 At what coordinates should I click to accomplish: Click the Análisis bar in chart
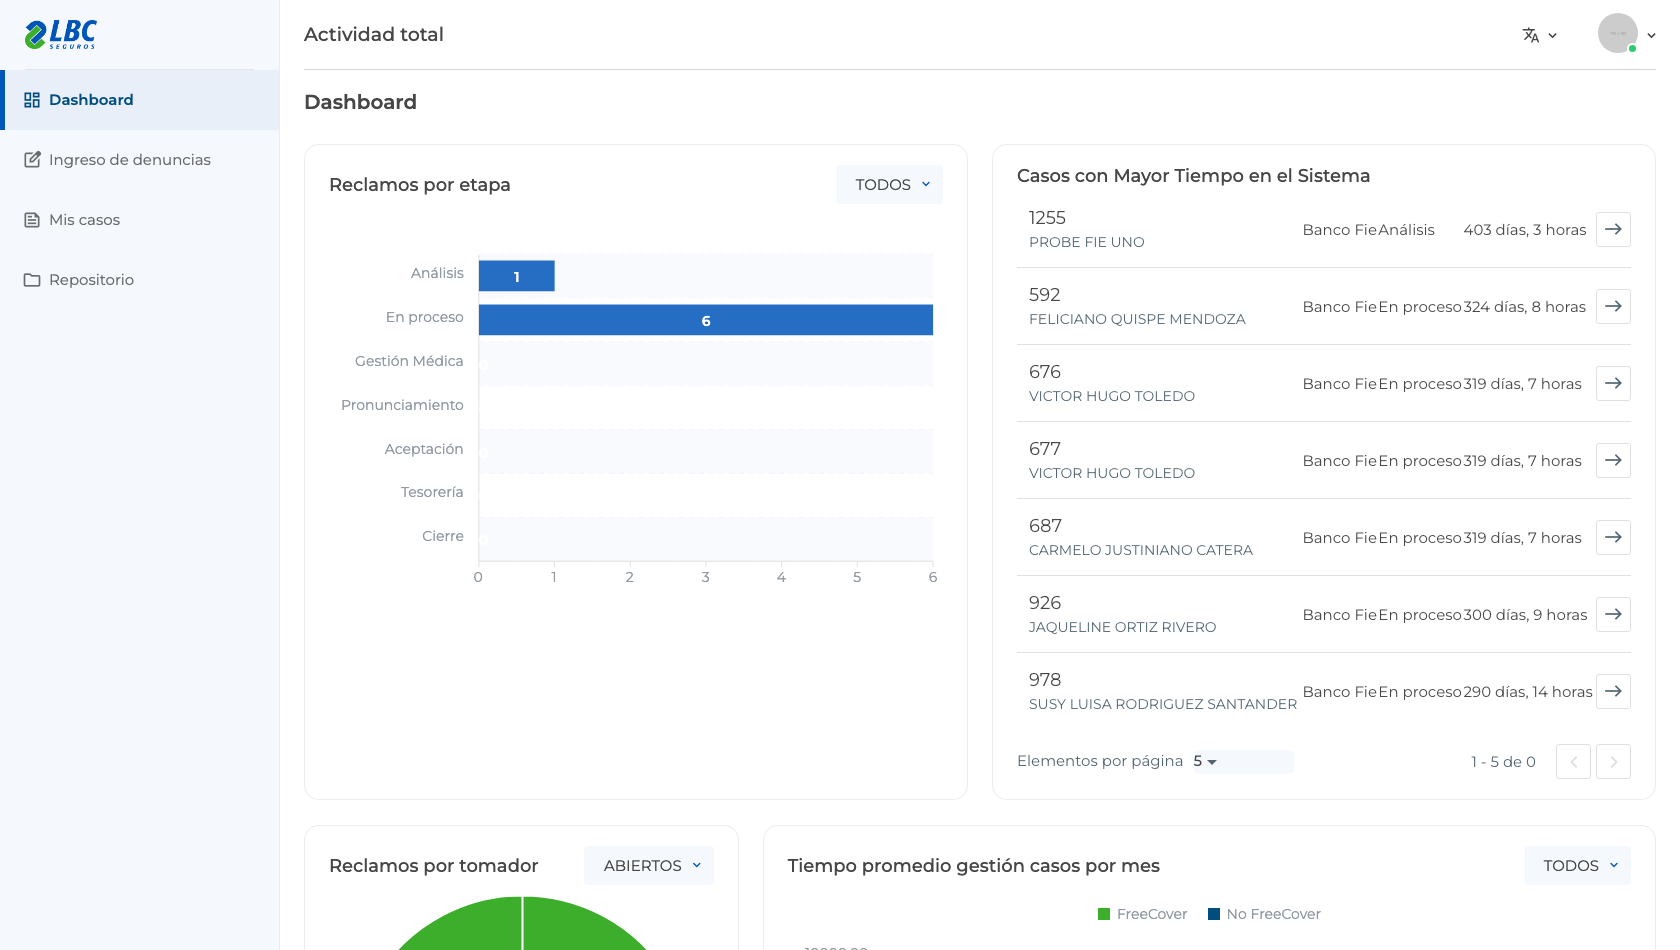516,276
